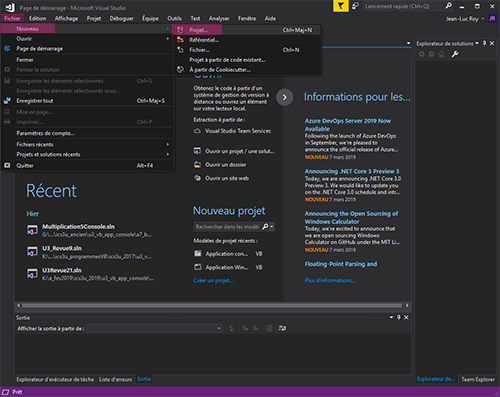500x397 pixels.
Task: Expand Projets et solutions récents submenu
Action: pyautogui.click(x=88, y=154)
